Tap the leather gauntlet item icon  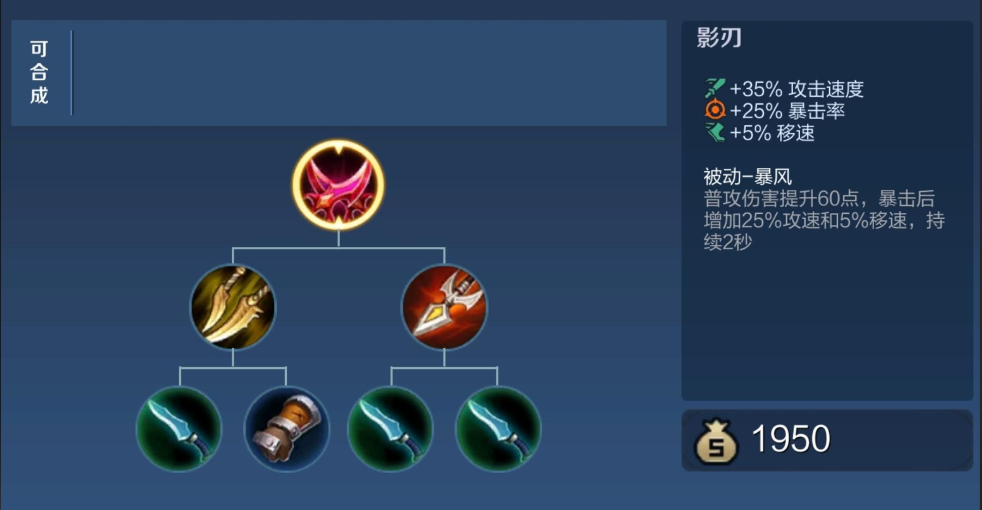286,429
